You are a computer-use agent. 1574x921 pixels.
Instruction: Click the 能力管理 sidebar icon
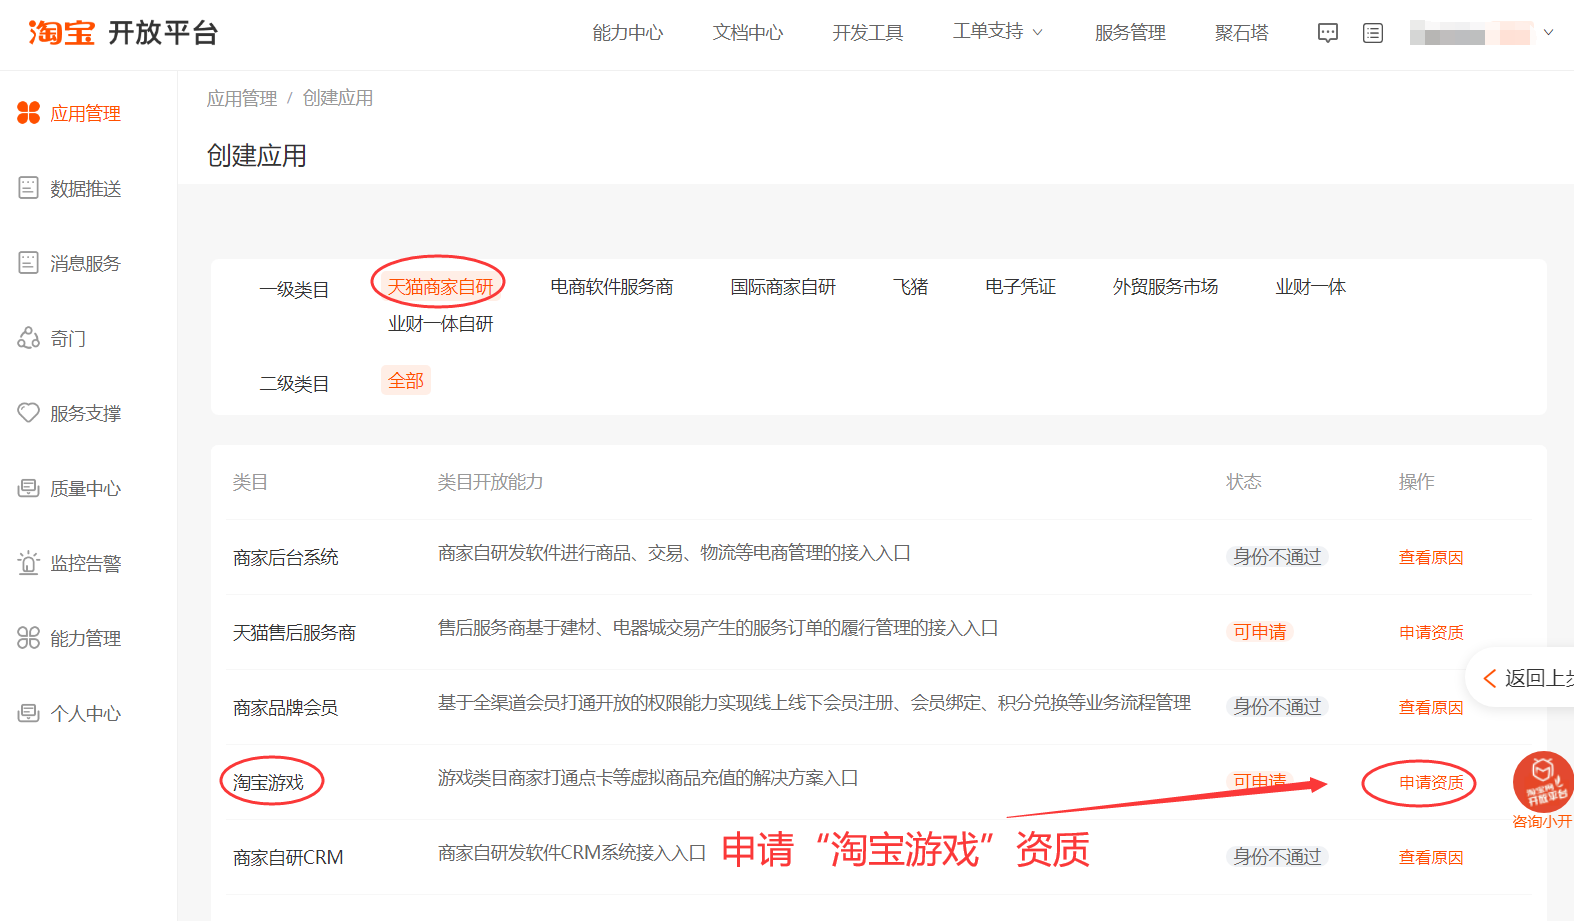click(x=29, y=638)
